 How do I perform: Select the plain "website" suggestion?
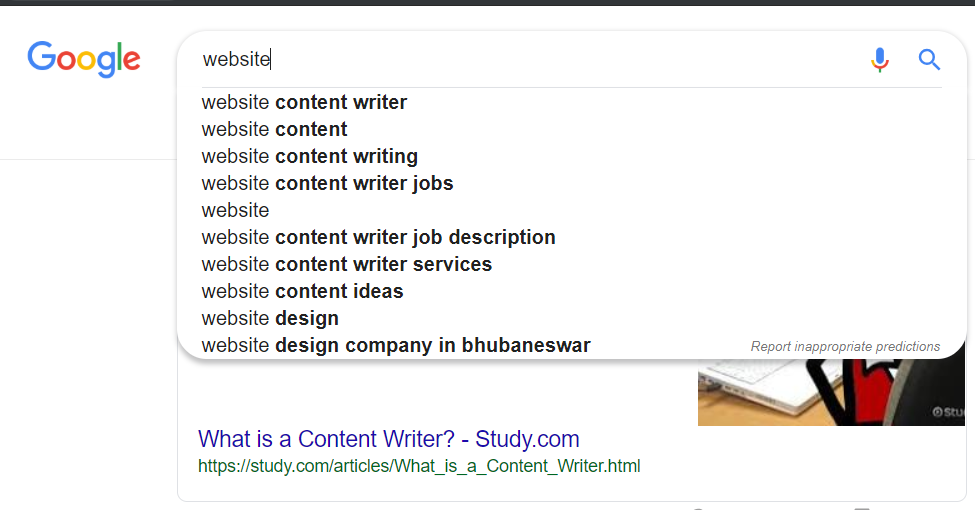coord(235,210)
